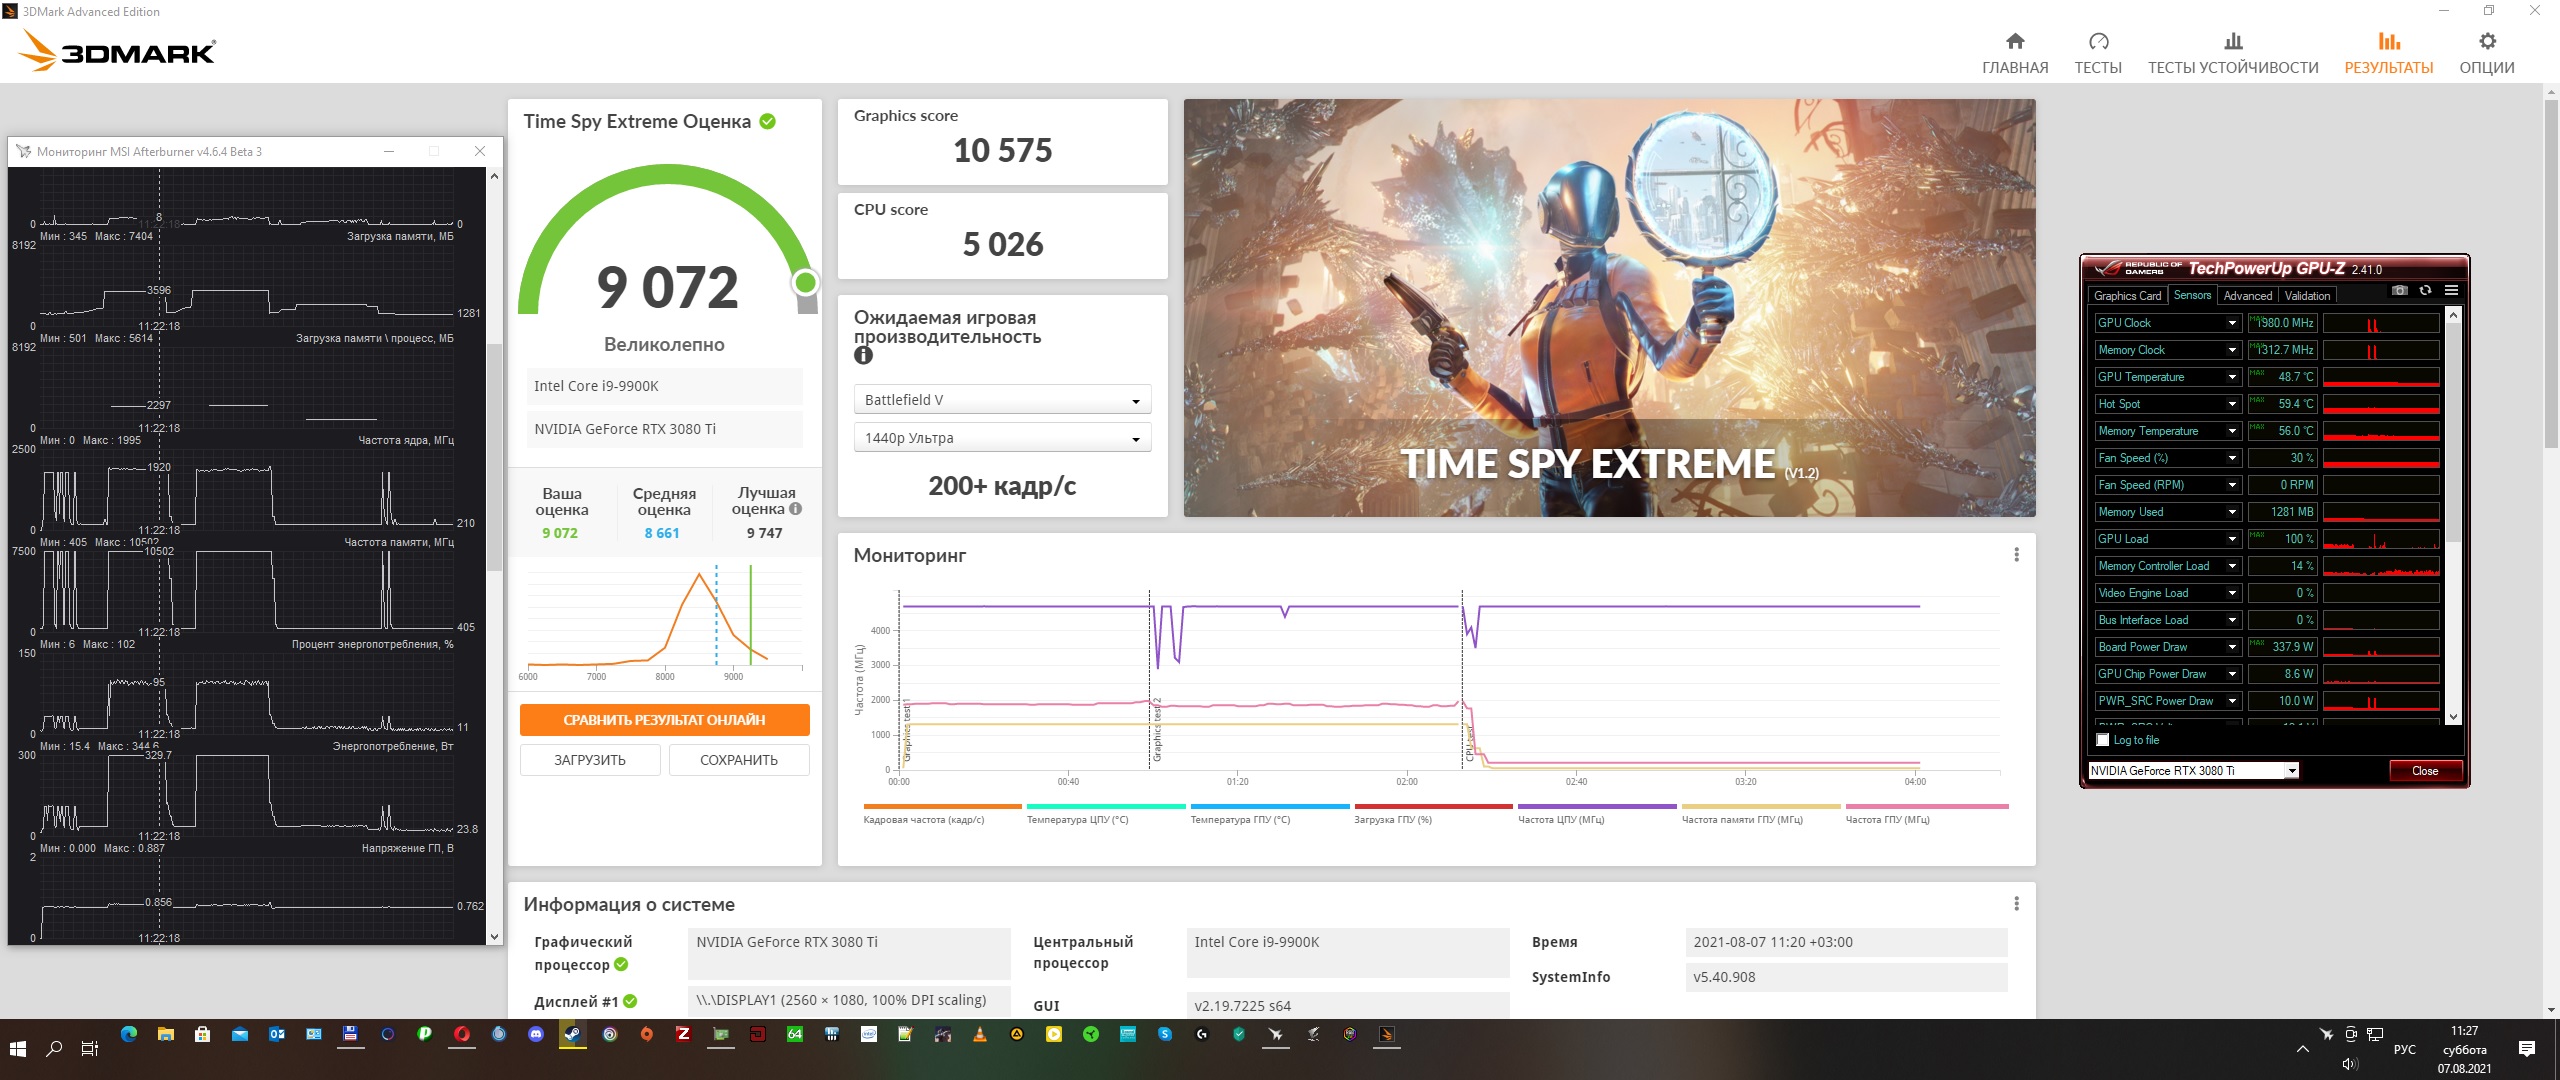
Task: Open the three-dot menu of Информация о системе
Action: (2016, 904)
